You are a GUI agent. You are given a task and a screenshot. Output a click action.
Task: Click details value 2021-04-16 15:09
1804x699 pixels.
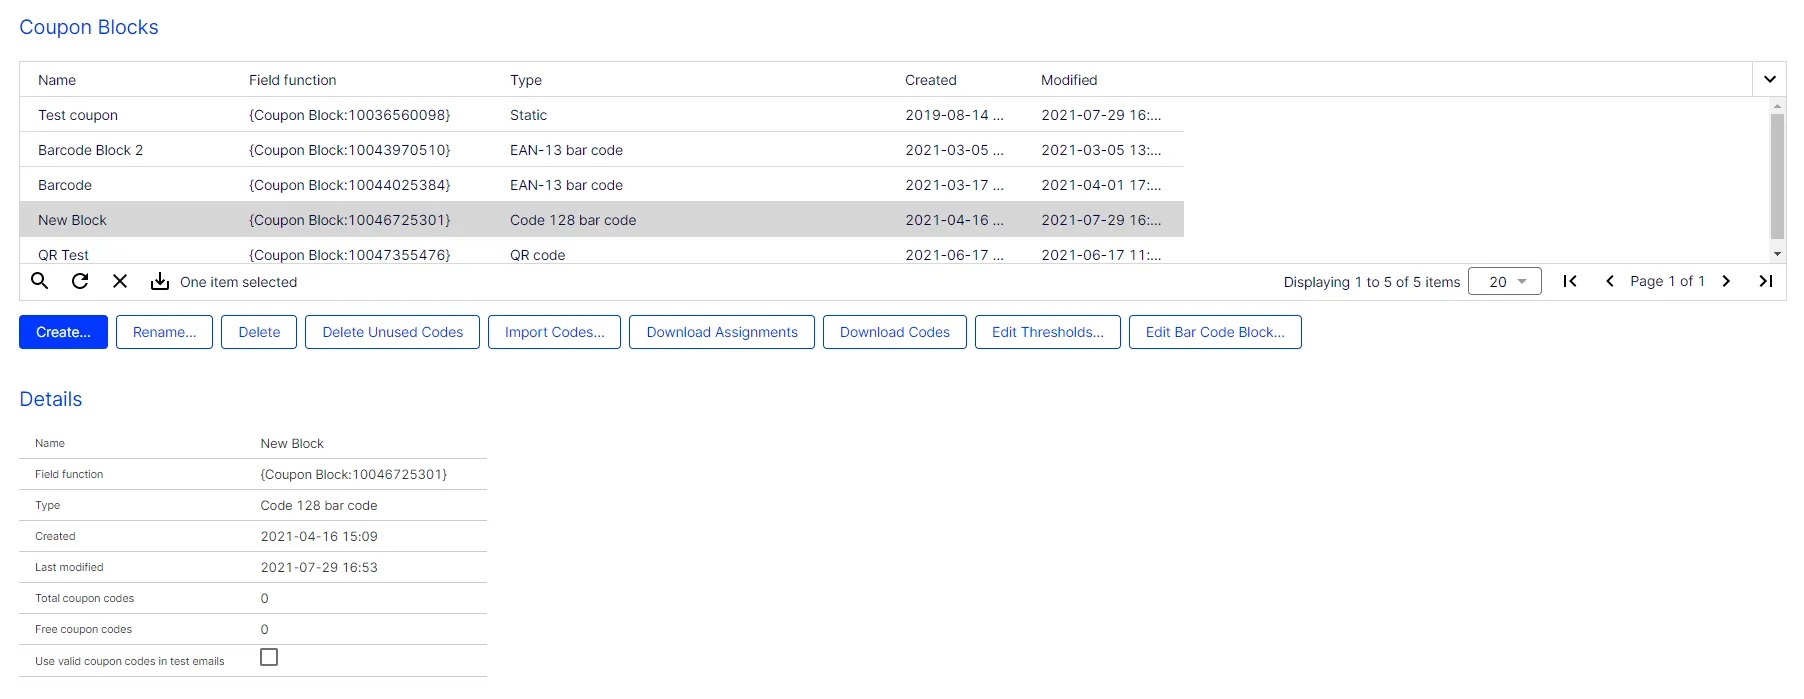(x=319, y=536)
